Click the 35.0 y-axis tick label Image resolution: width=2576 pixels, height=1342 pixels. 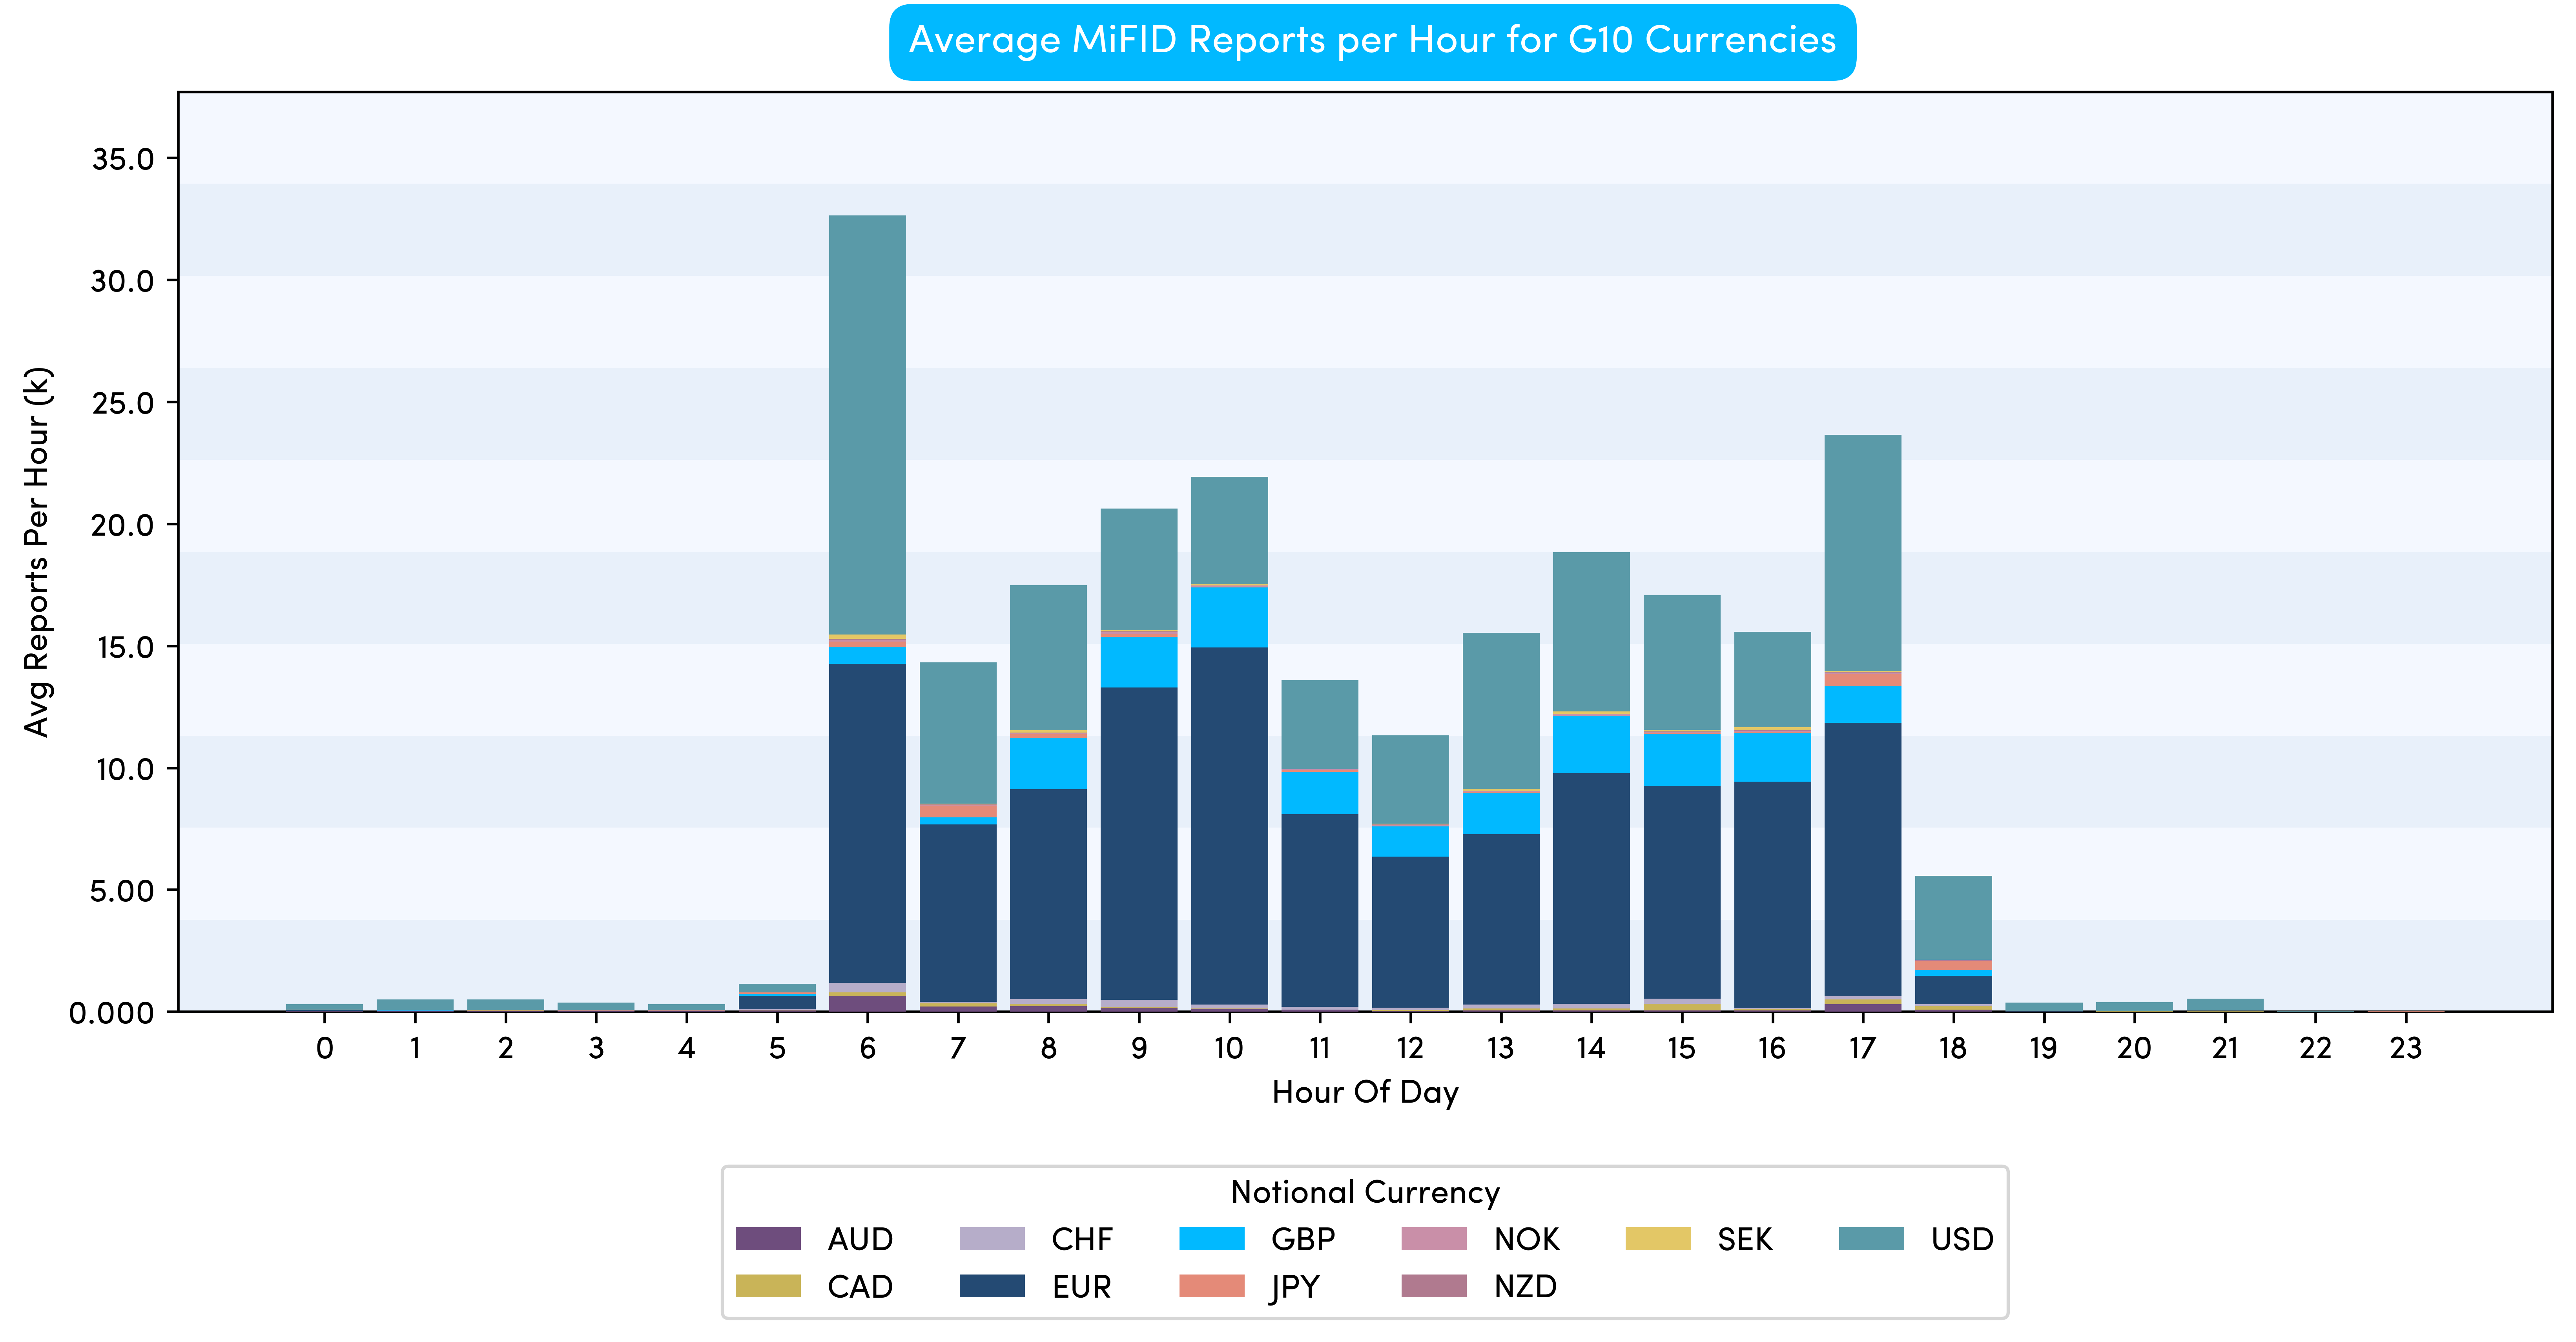click(122, 159)
